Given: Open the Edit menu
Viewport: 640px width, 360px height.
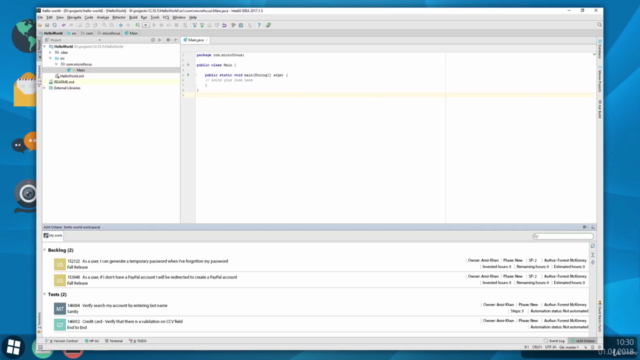Looking at the screenshot, I should pyautogui.click(x=49, y=18).
